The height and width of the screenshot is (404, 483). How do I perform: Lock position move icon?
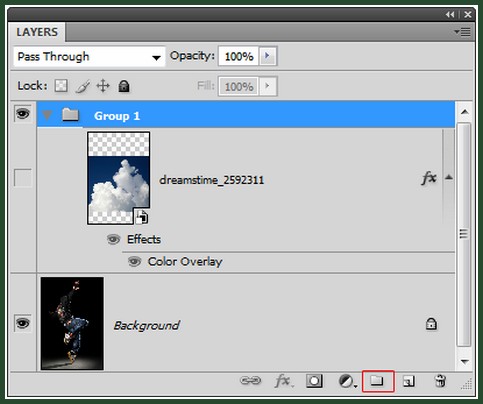click(x=103, y=86)
